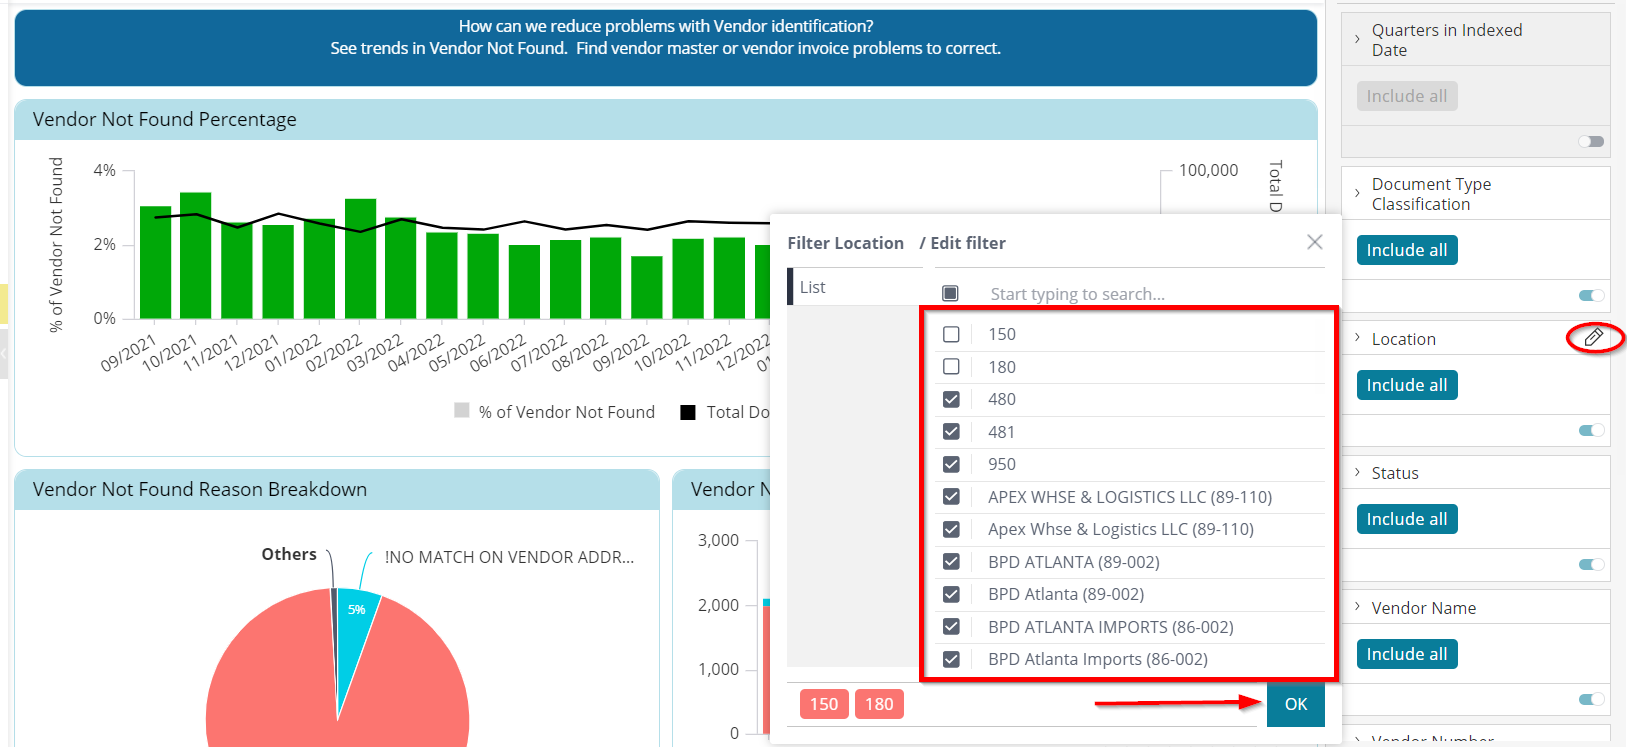Click Include all under Status filter
Screen dimensions: 1627x747
[1407, 519]
